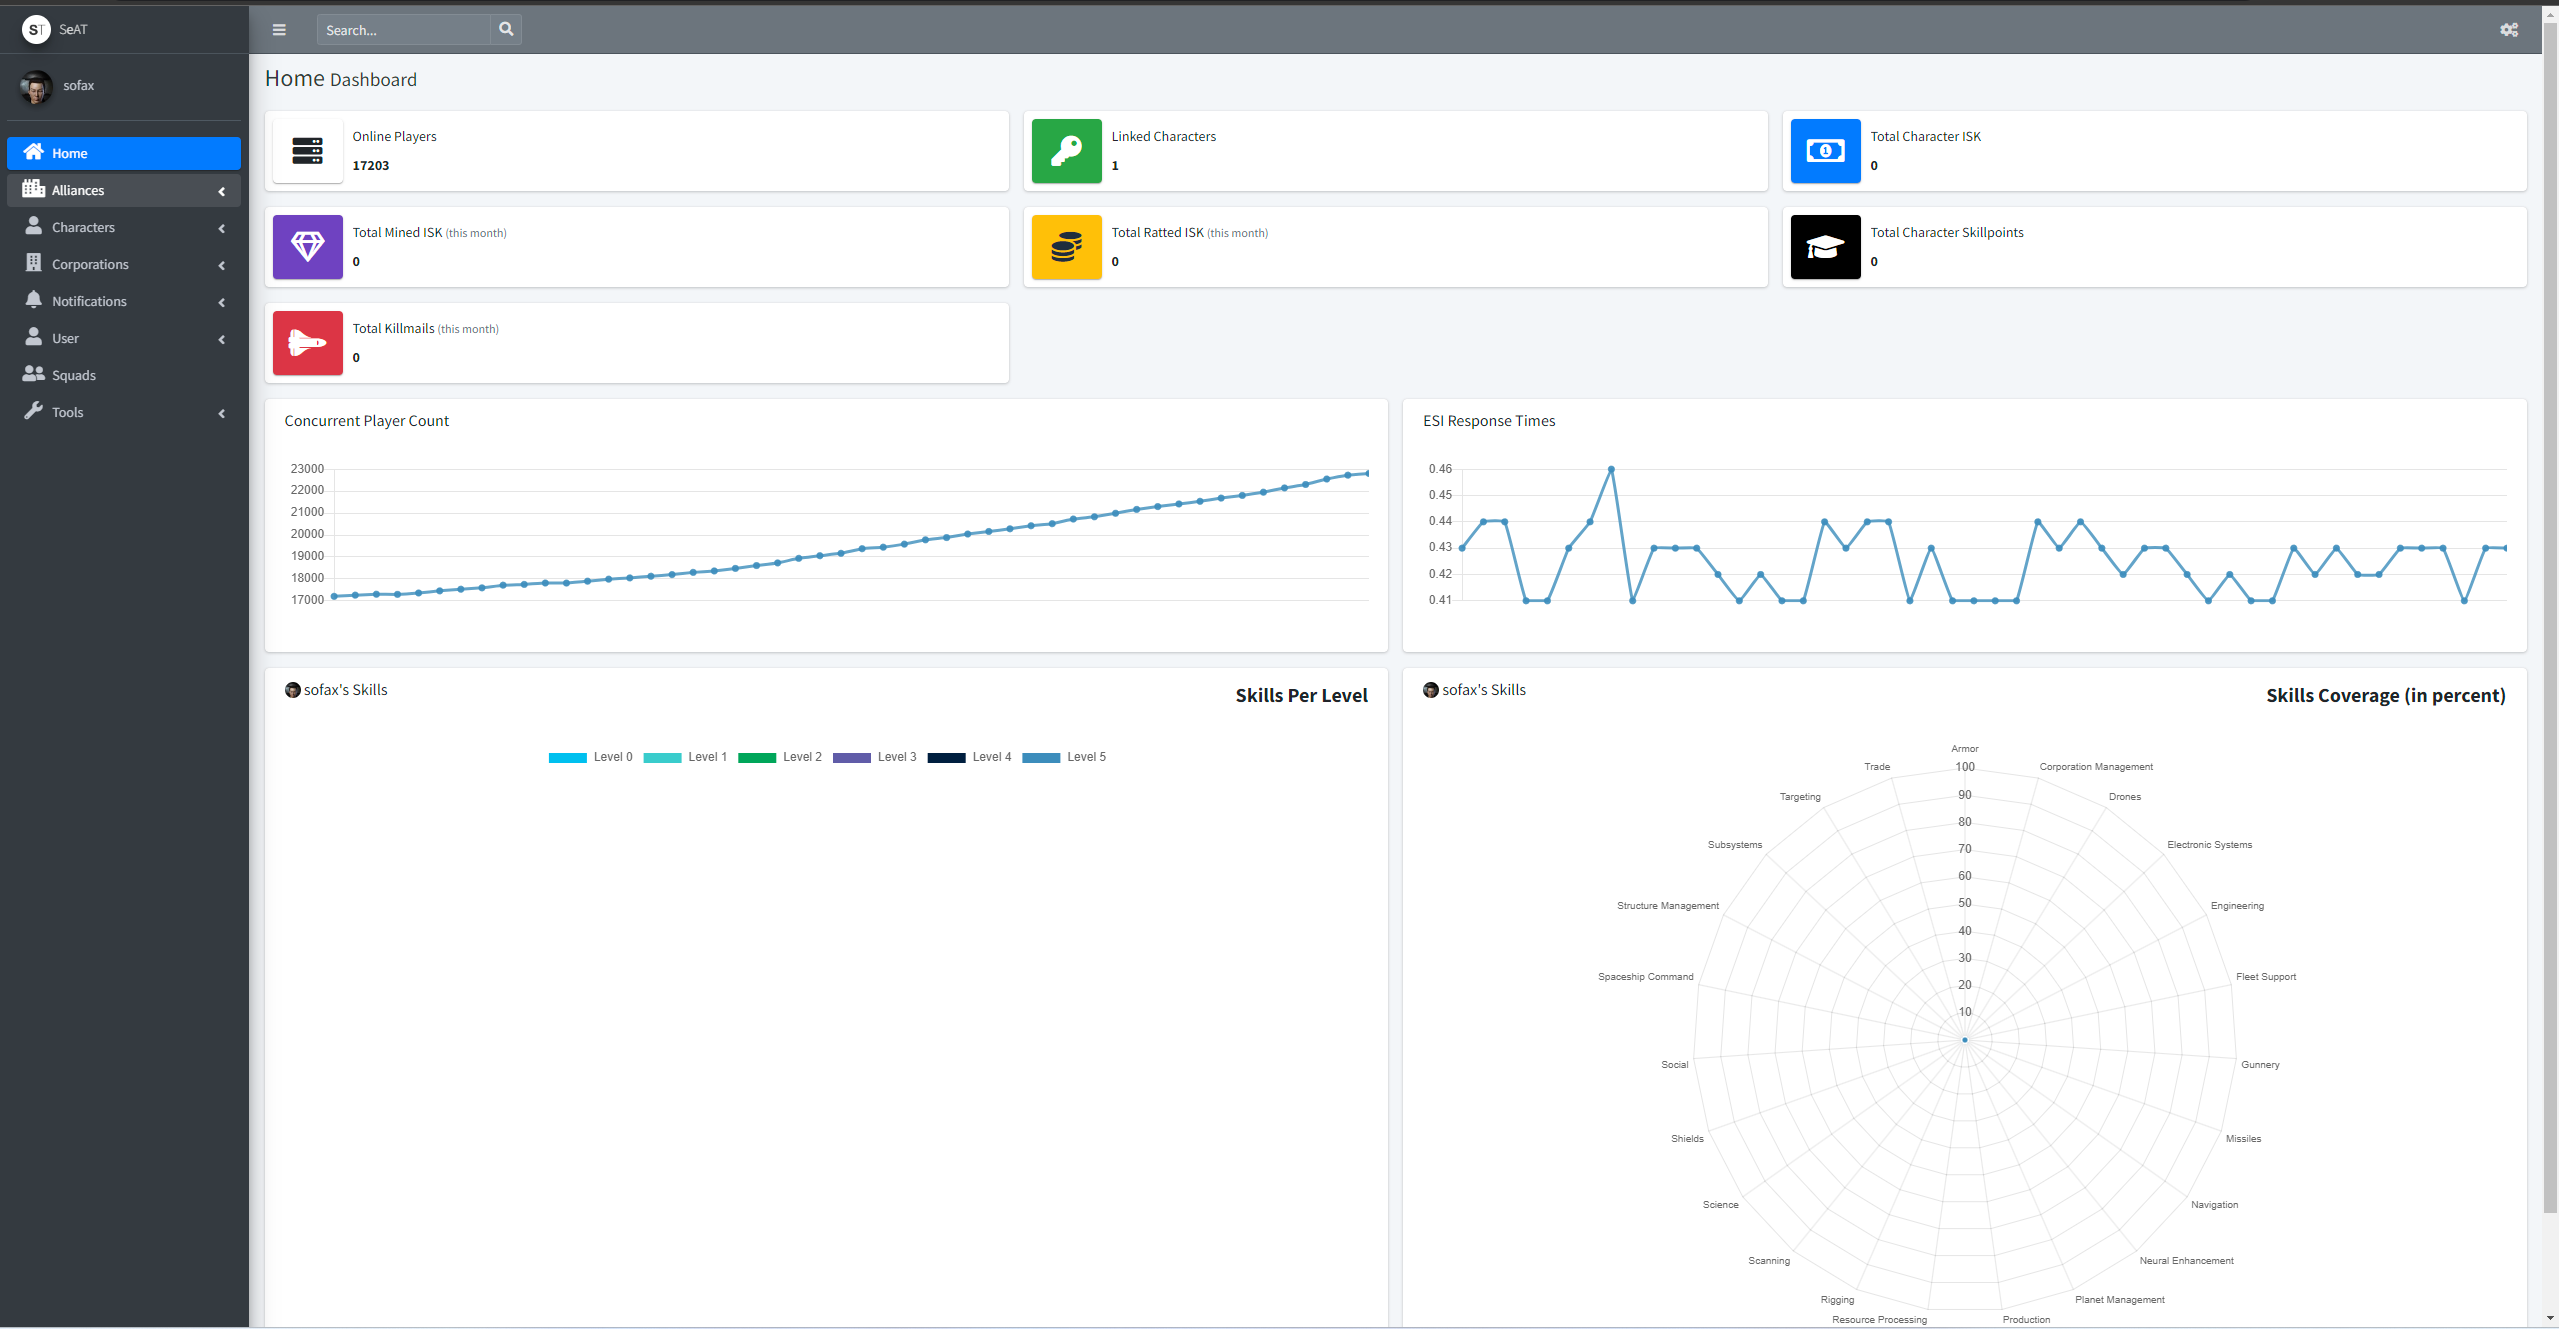Image resolution: width=2559 pixels, height=1329 pixels.
Task: Open the settings gears icon top-right
Action: (x=2508, y=30)
